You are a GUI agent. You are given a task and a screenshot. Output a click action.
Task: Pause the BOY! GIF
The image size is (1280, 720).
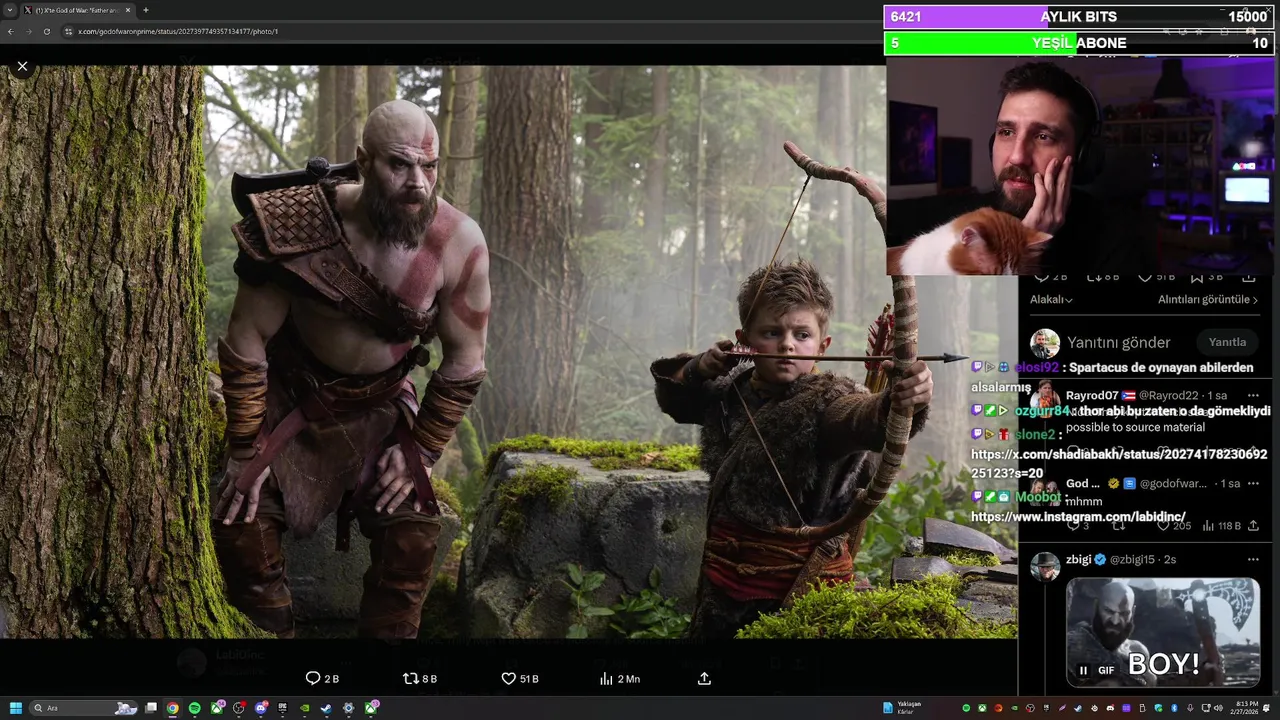click(x=1083, y=670)
